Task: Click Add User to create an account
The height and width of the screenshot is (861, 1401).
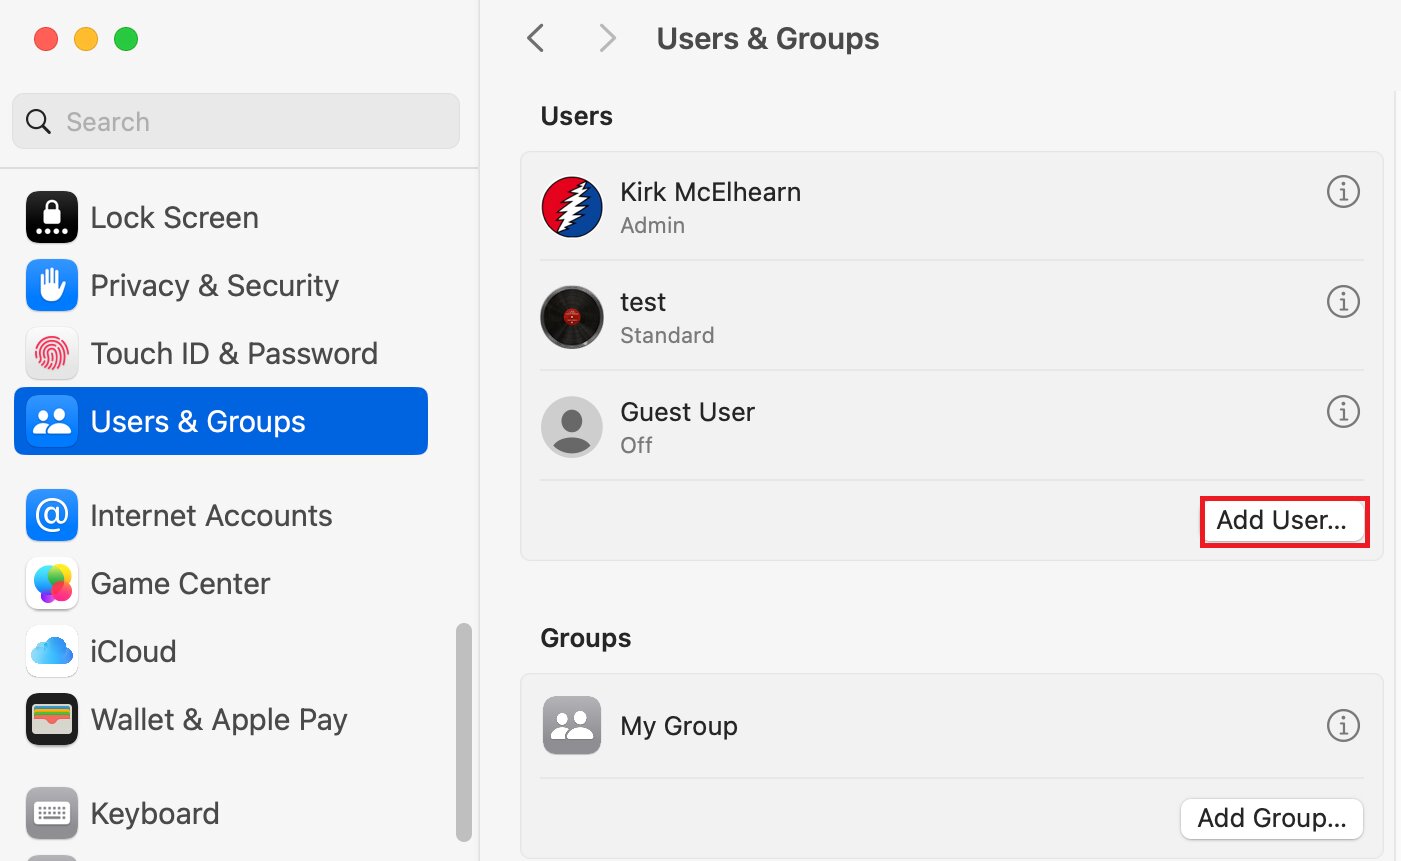Action: point(1284,521)
